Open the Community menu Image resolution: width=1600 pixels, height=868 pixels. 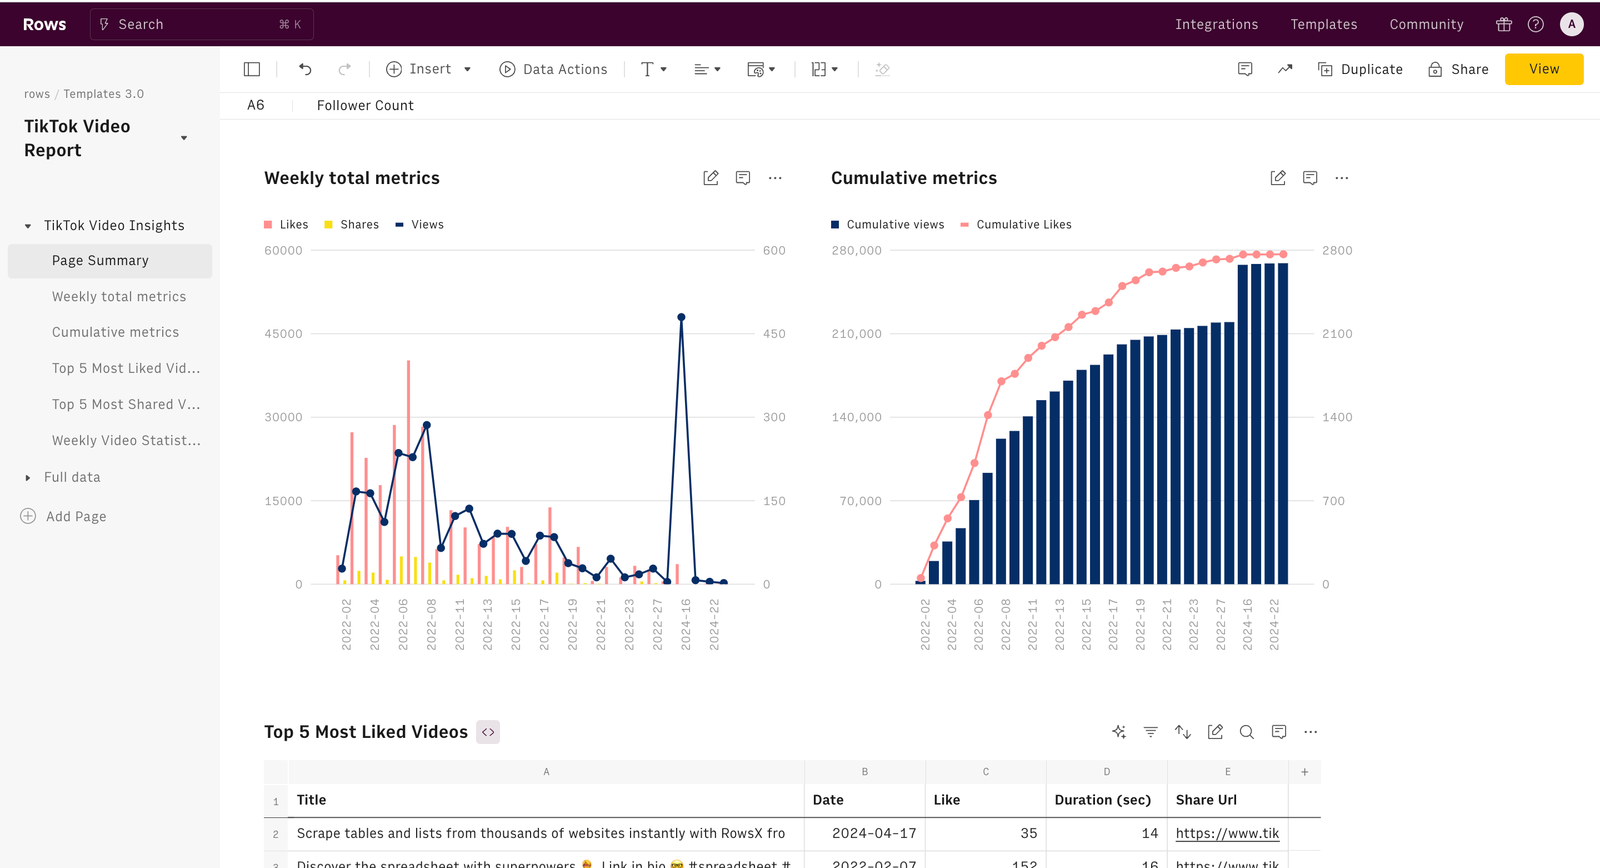pyautogui.click(x=1427, y=24)
